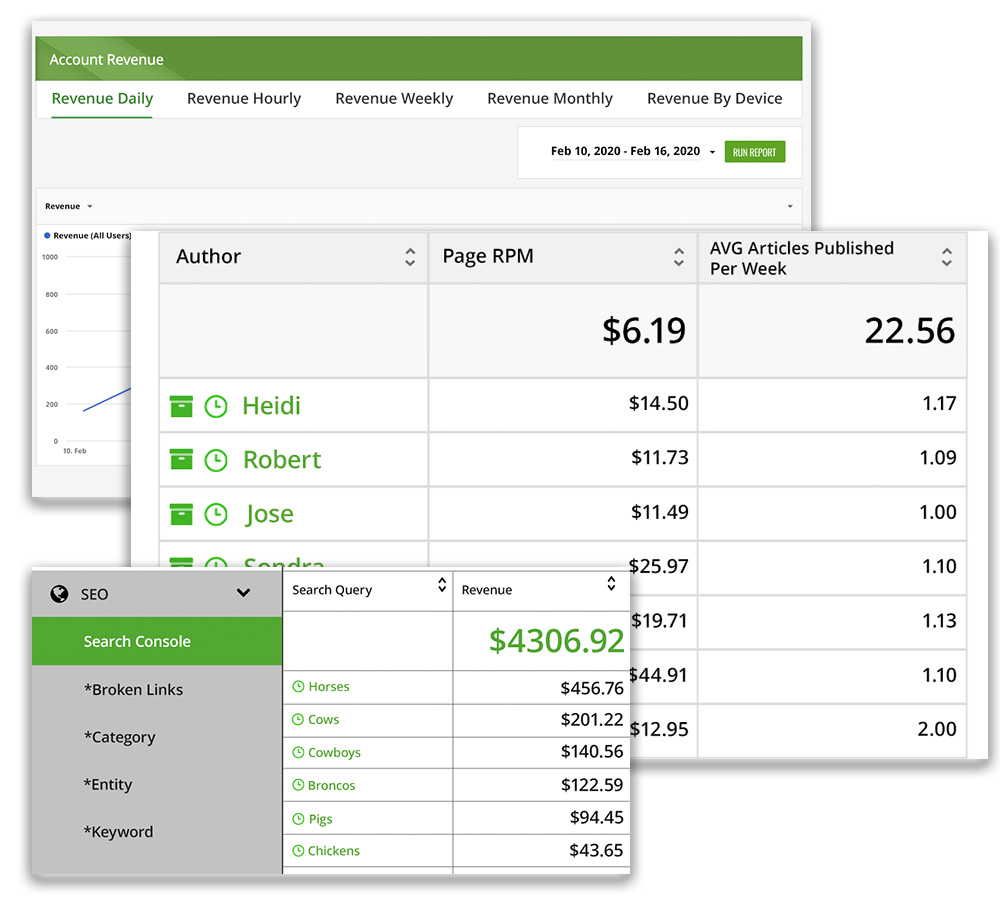
Task: Click the clock icon beside Robert
Action: tap(216, 460)
